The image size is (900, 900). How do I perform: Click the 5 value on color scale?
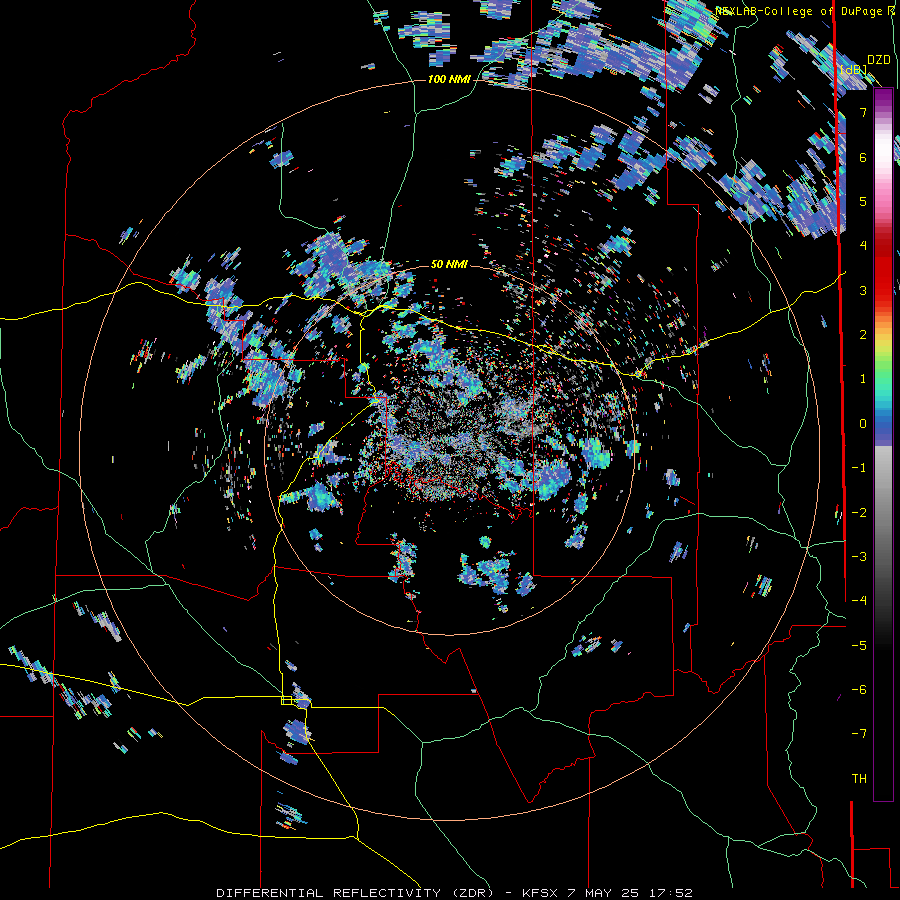[863, 201]
